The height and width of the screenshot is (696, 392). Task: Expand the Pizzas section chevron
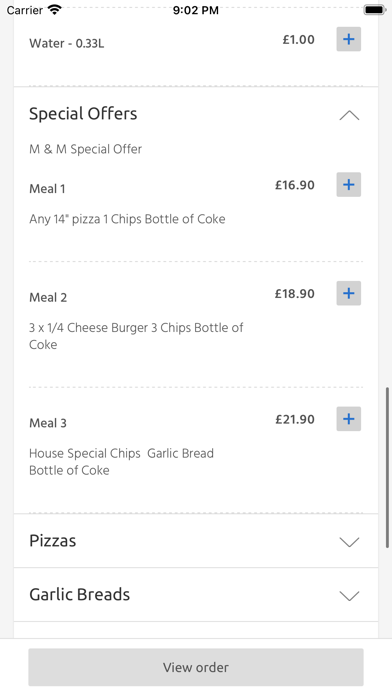pyautogui.click(x=349, y=542)
